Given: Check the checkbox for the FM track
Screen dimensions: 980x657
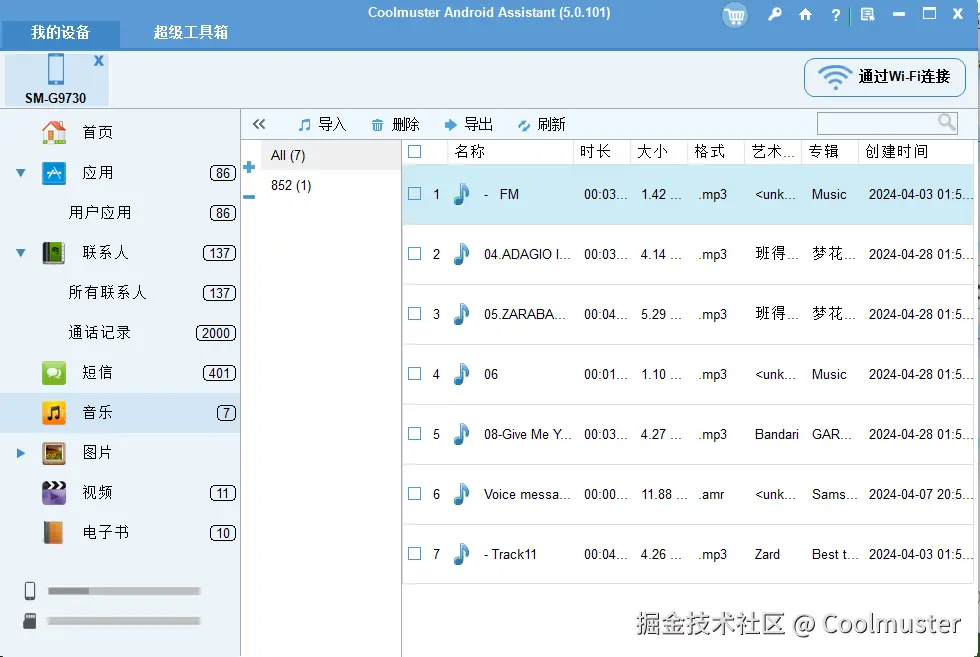Looking at the screenshot, I should tap(416, 194).
